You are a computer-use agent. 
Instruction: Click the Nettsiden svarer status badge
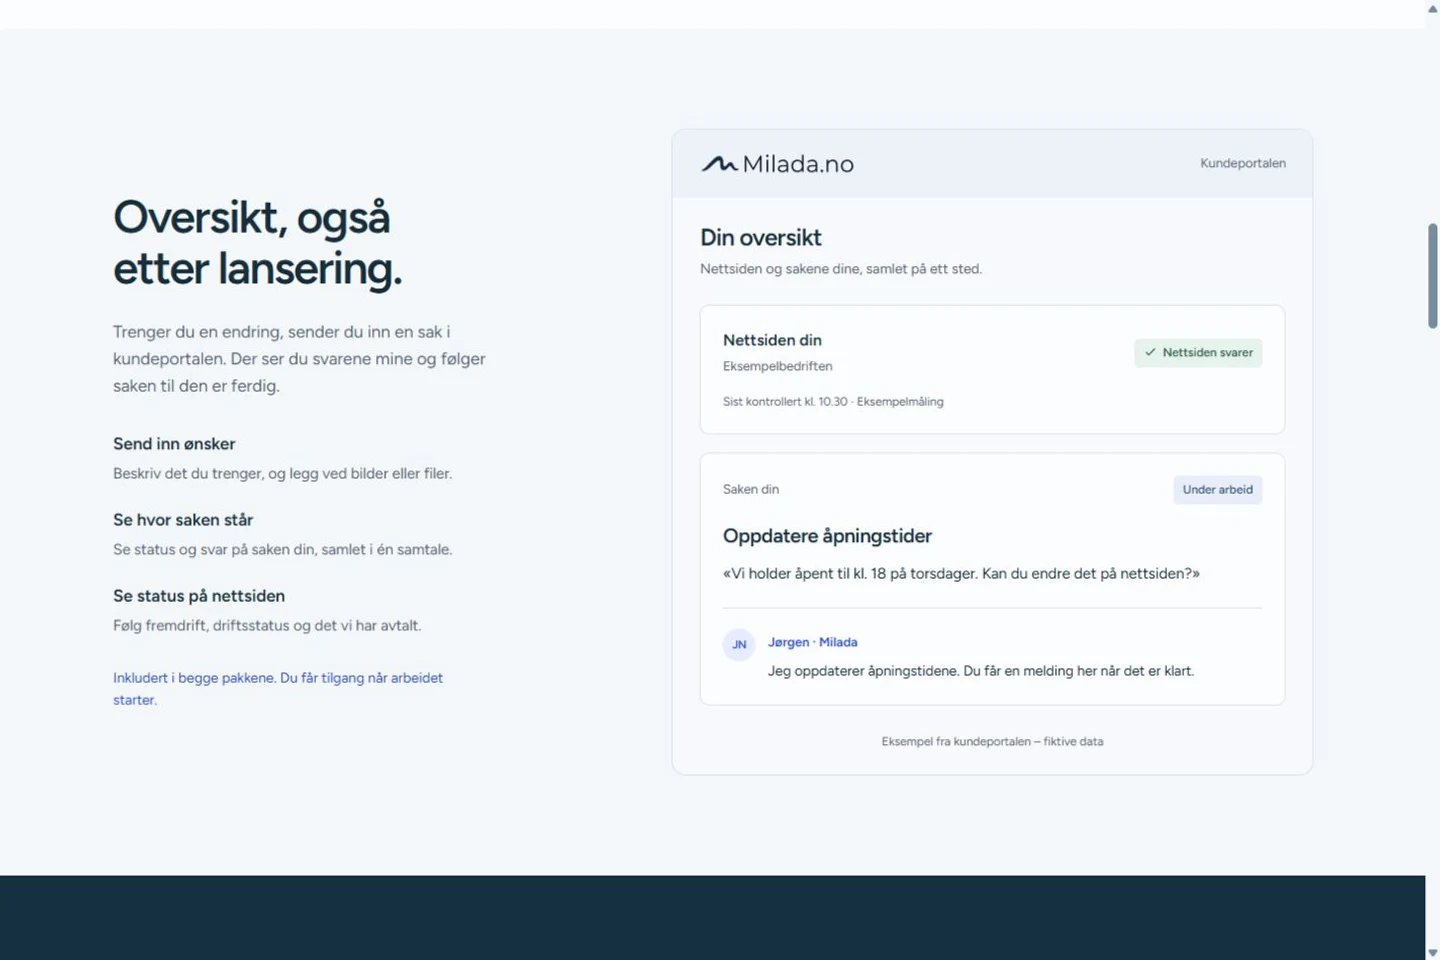(1198, 352)
